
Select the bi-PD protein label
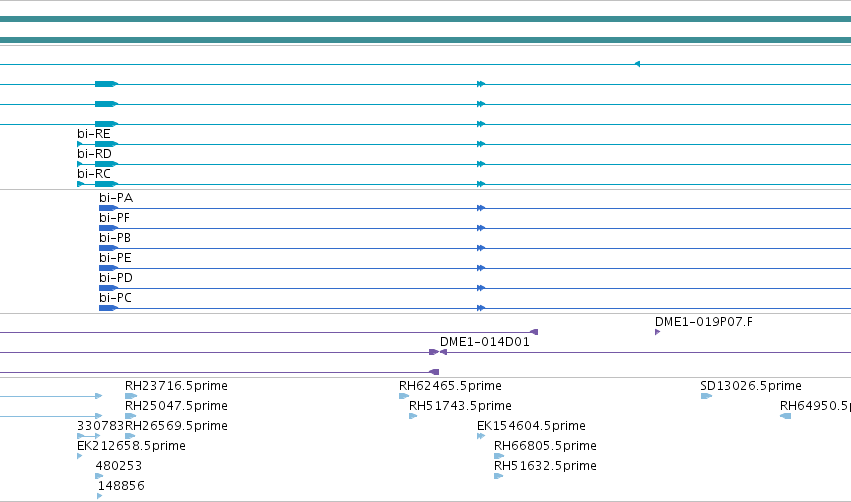(x=116, y=278)
